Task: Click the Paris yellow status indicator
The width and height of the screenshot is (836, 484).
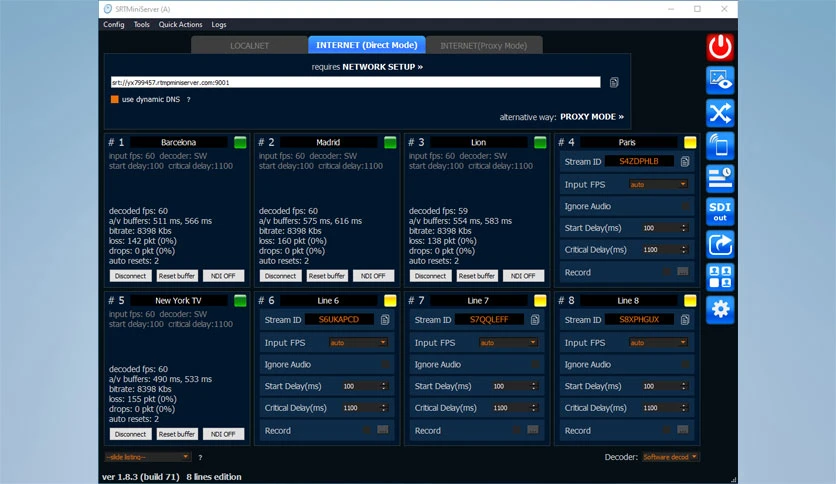Action: (x=690, y=142)
